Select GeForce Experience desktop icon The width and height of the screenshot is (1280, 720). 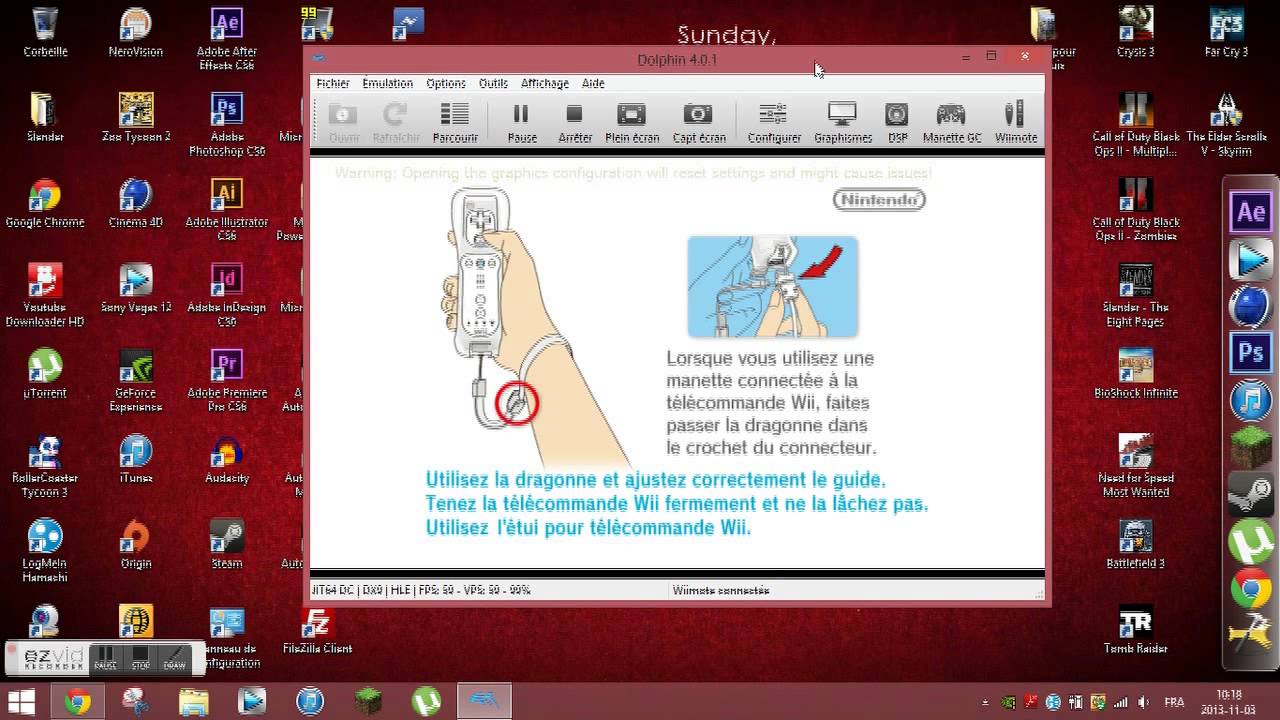(x=136, y=380)
